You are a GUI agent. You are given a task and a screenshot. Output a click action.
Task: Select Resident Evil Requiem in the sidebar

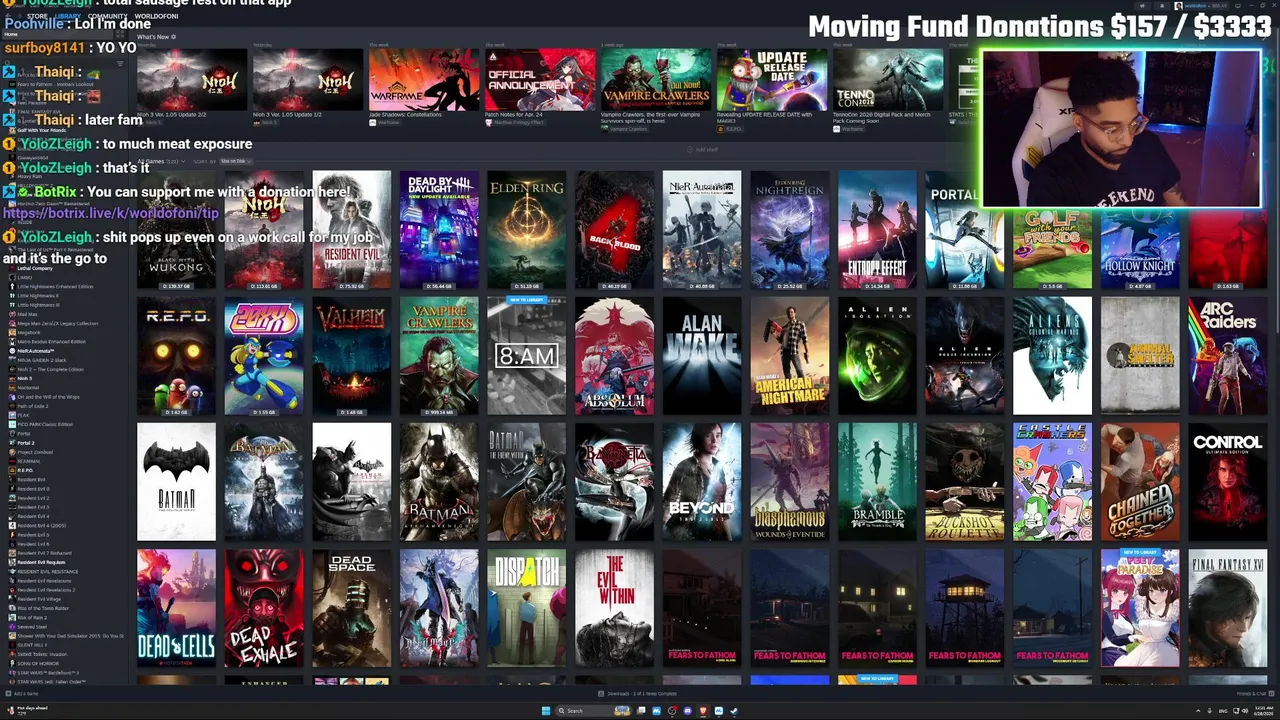44,562
